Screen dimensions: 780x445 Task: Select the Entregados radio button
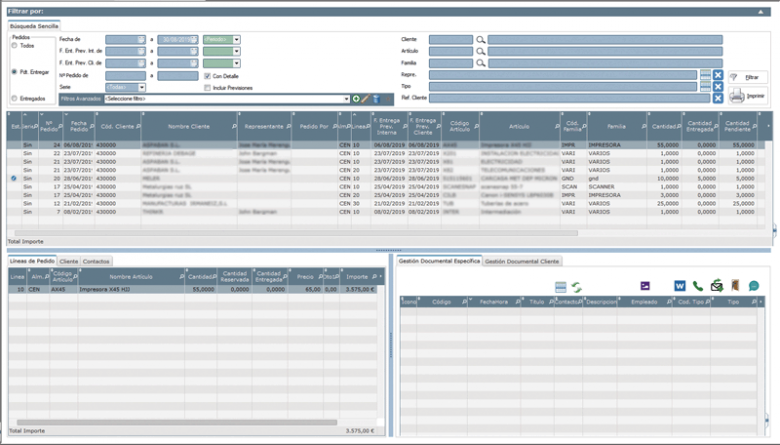[x=14, y=98]
